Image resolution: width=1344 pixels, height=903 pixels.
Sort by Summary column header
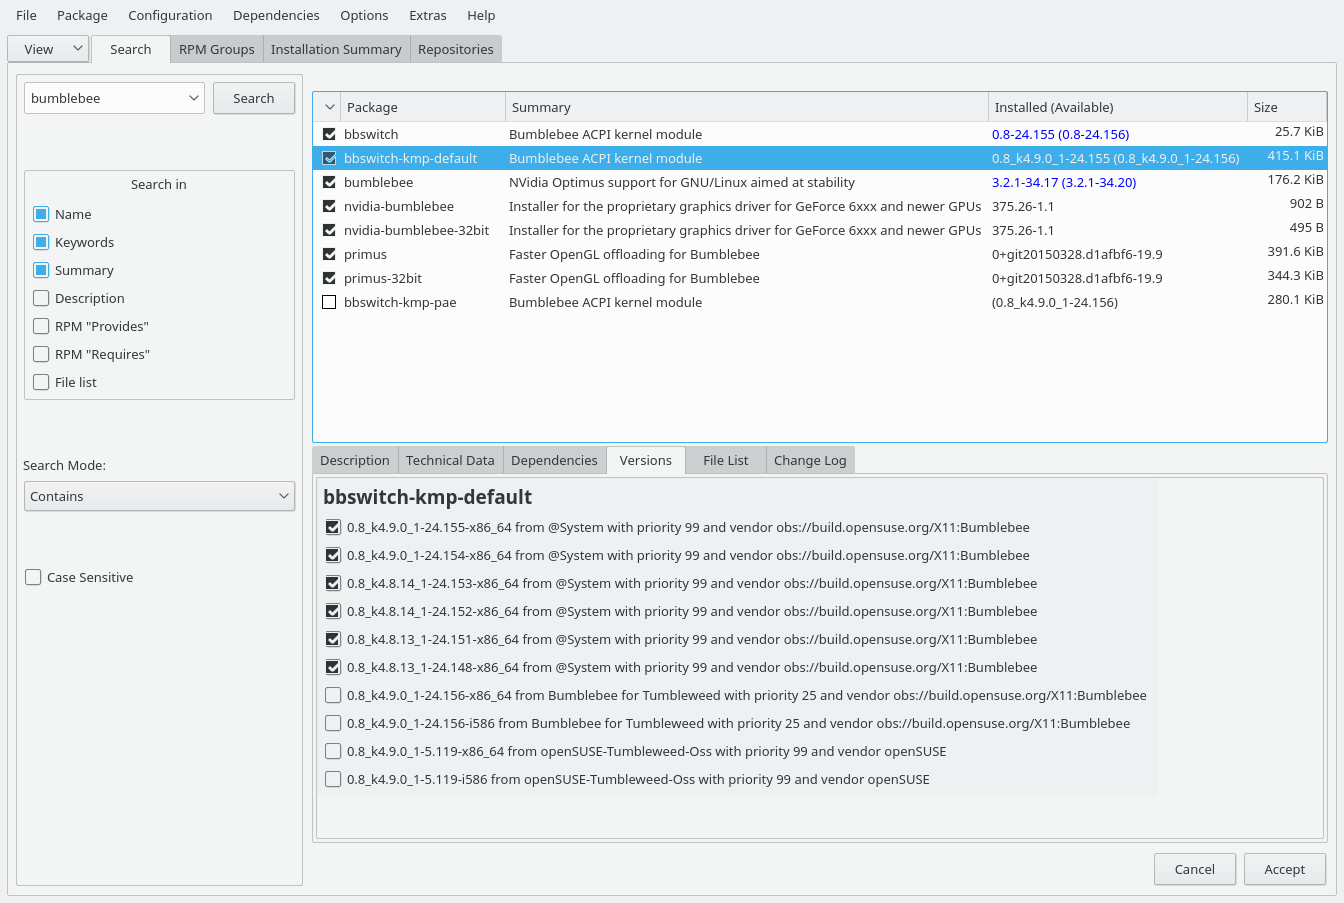click(x=747, y=107)
